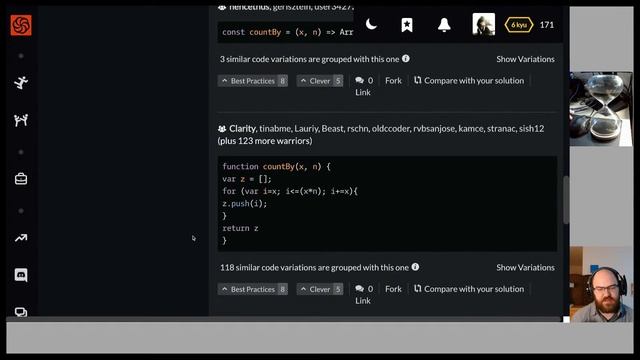640x360 pixels.
Task: Upvote Clever on the const countBy solution
Action: coord(320,81)
